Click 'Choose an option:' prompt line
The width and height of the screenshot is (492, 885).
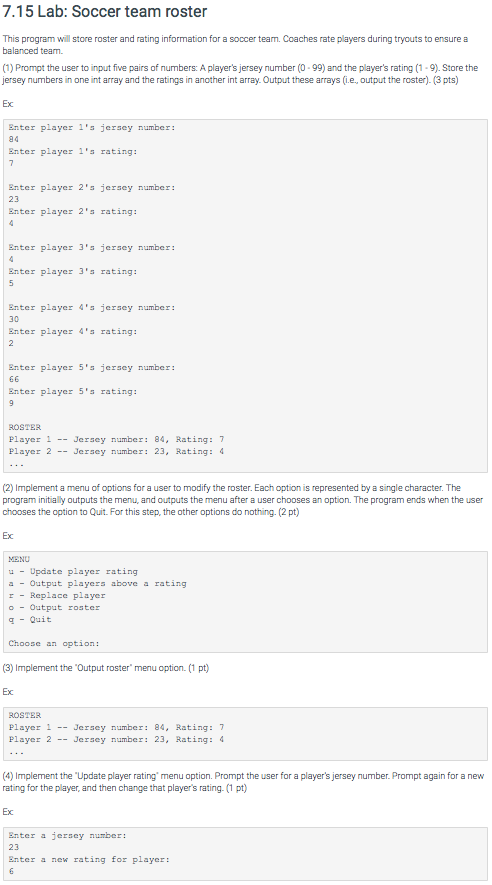(x=54, y=643)
